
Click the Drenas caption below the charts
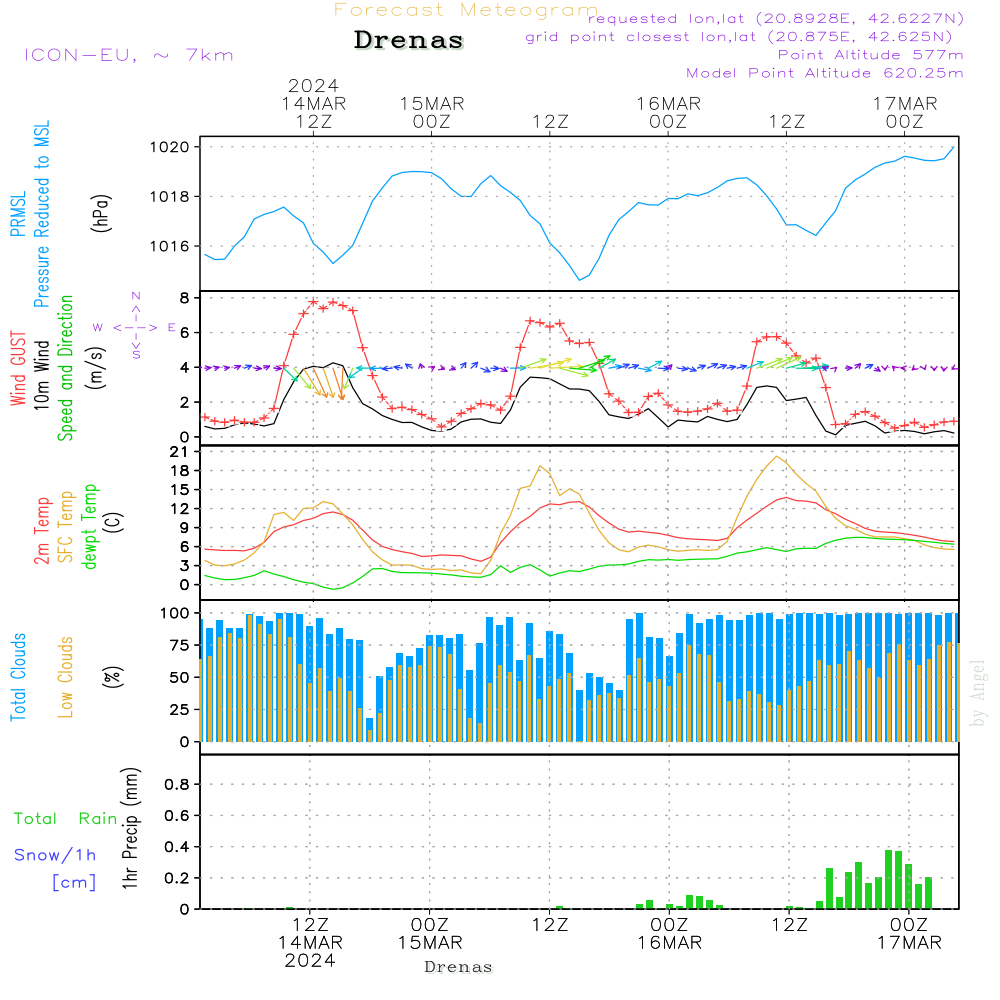click(x=458, y=967)
